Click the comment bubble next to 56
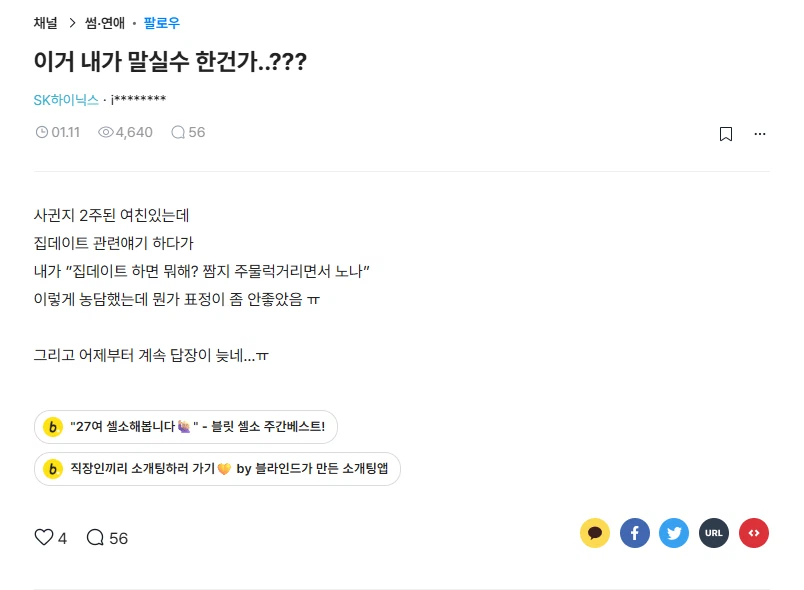The image size is (804, 590). click(178, 132)
